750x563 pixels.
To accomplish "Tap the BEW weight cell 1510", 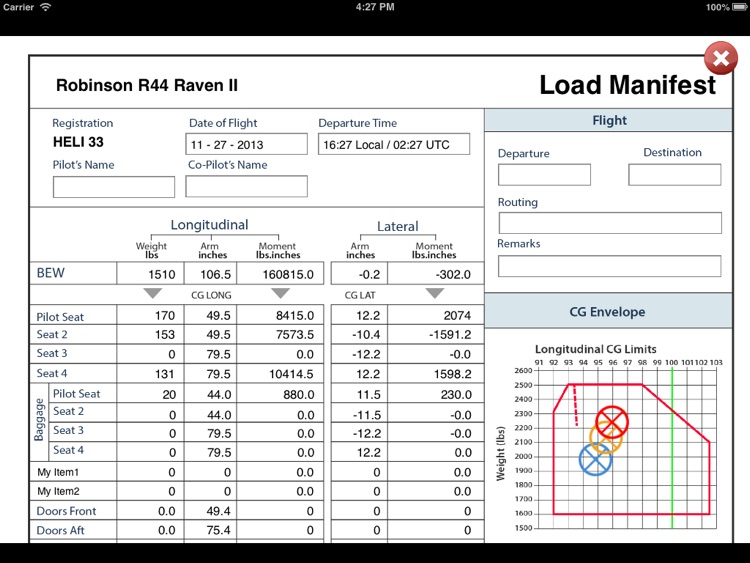I will (150, 274).
